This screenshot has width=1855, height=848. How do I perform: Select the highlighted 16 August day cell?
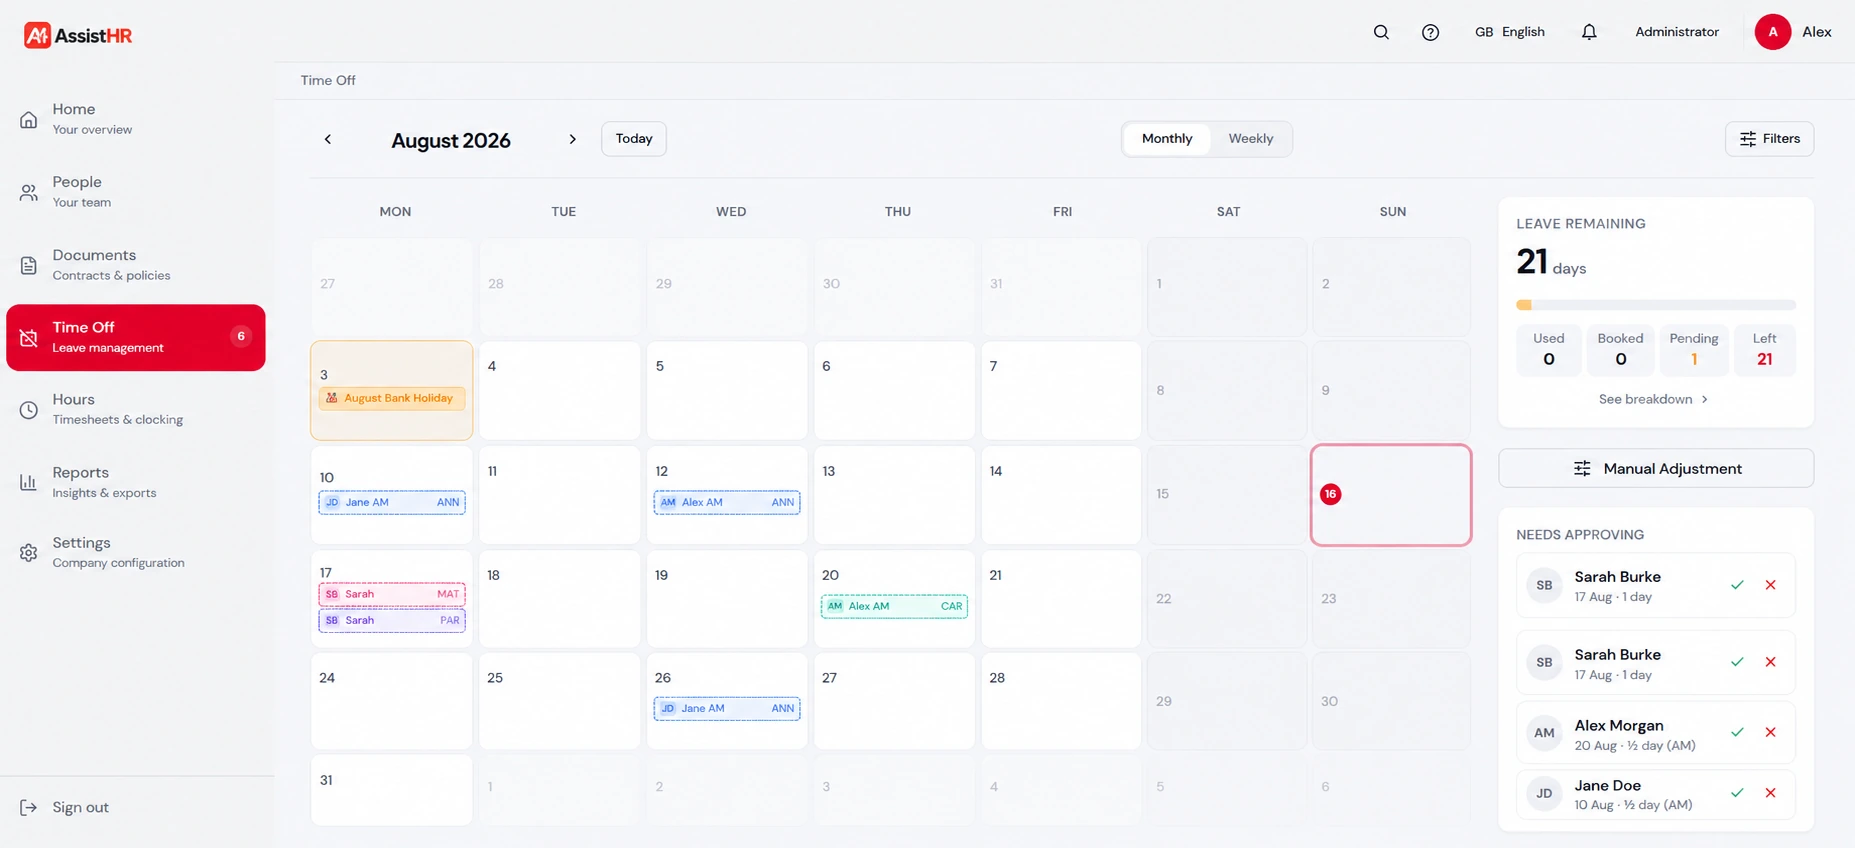(1391, 495)
